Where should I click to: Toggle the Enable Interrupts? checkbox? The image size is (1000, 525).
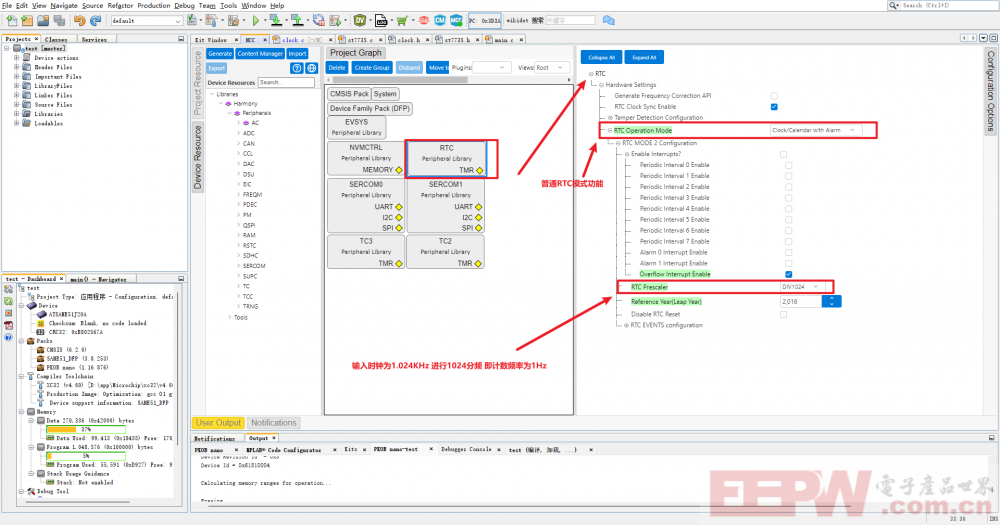tap(783, 154)
